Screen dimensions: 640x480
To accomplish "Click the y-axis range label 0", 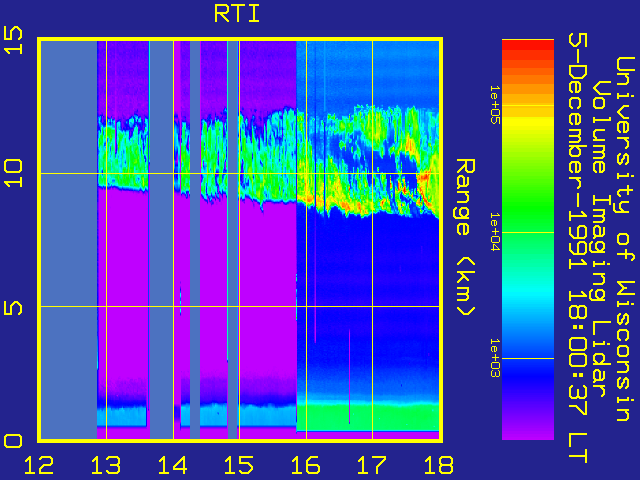I will click(13, 441).
